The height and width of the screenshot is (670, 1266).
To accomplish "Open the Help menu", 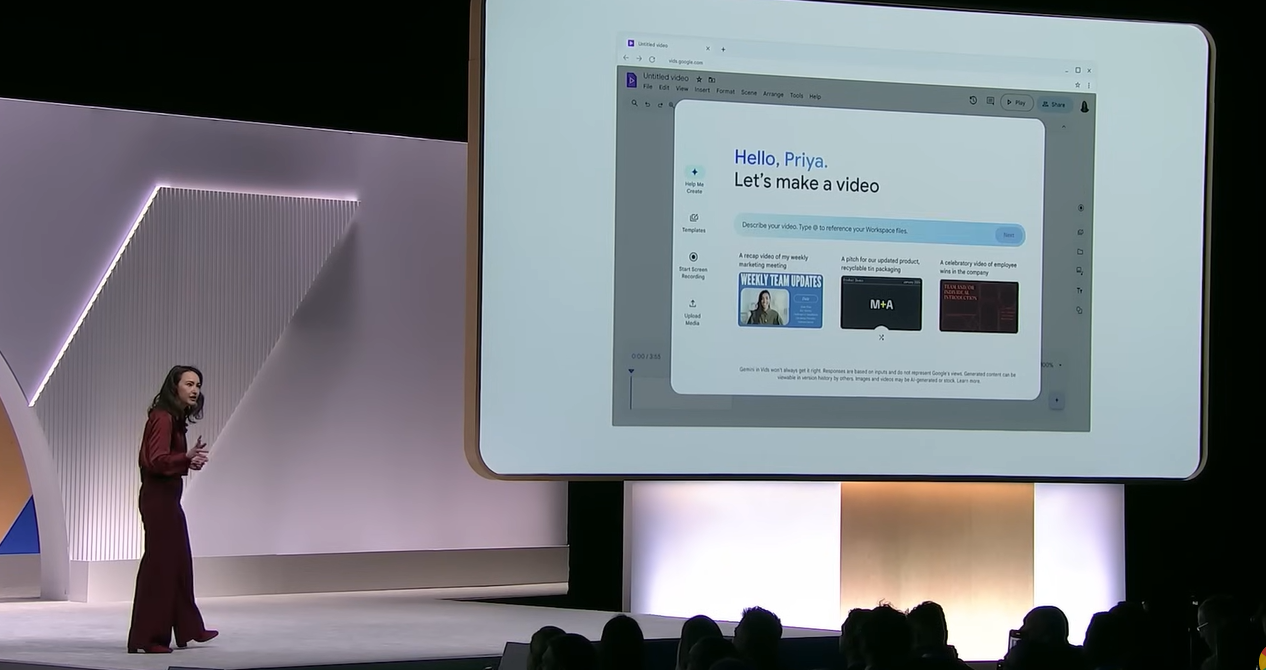I will click(815, 96).
